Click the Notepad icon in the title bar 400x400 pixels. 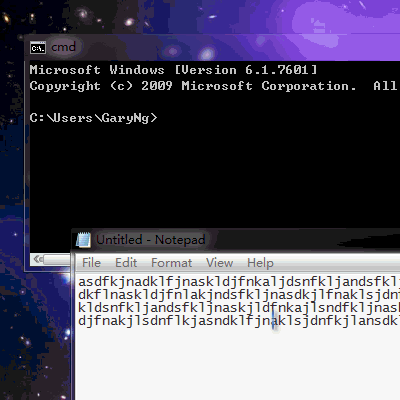click(x=83, y=240)
